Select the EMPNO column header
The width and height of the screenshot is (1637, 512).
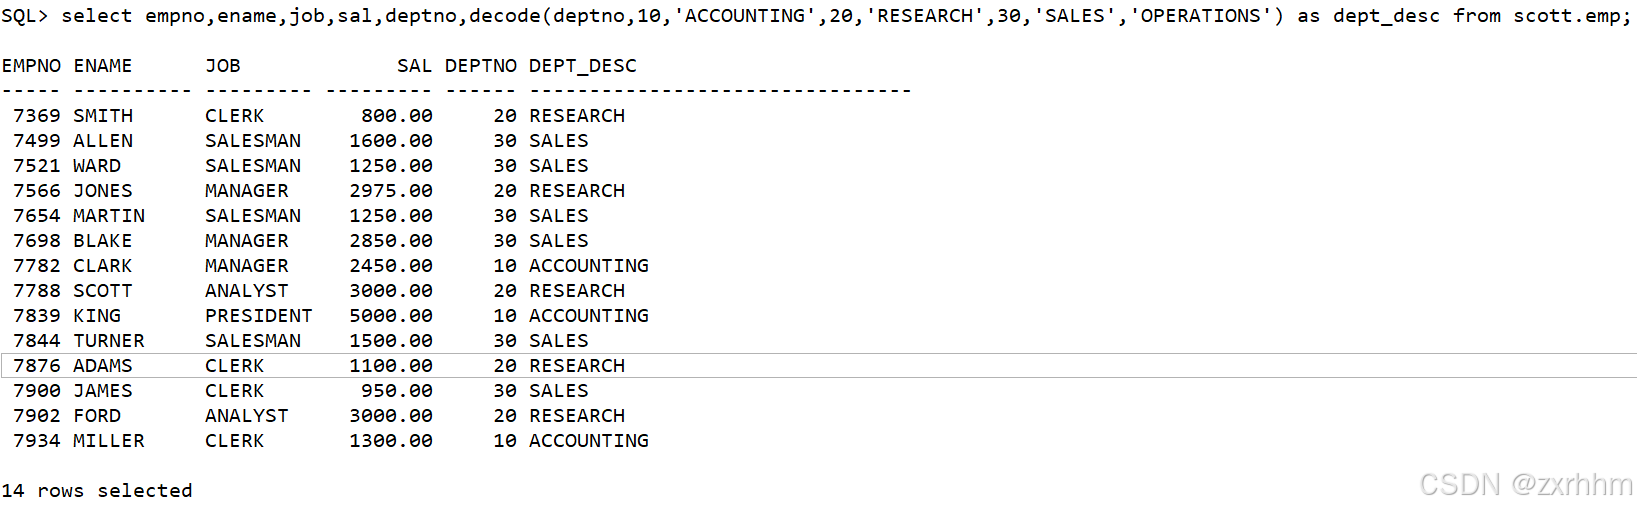31,66
